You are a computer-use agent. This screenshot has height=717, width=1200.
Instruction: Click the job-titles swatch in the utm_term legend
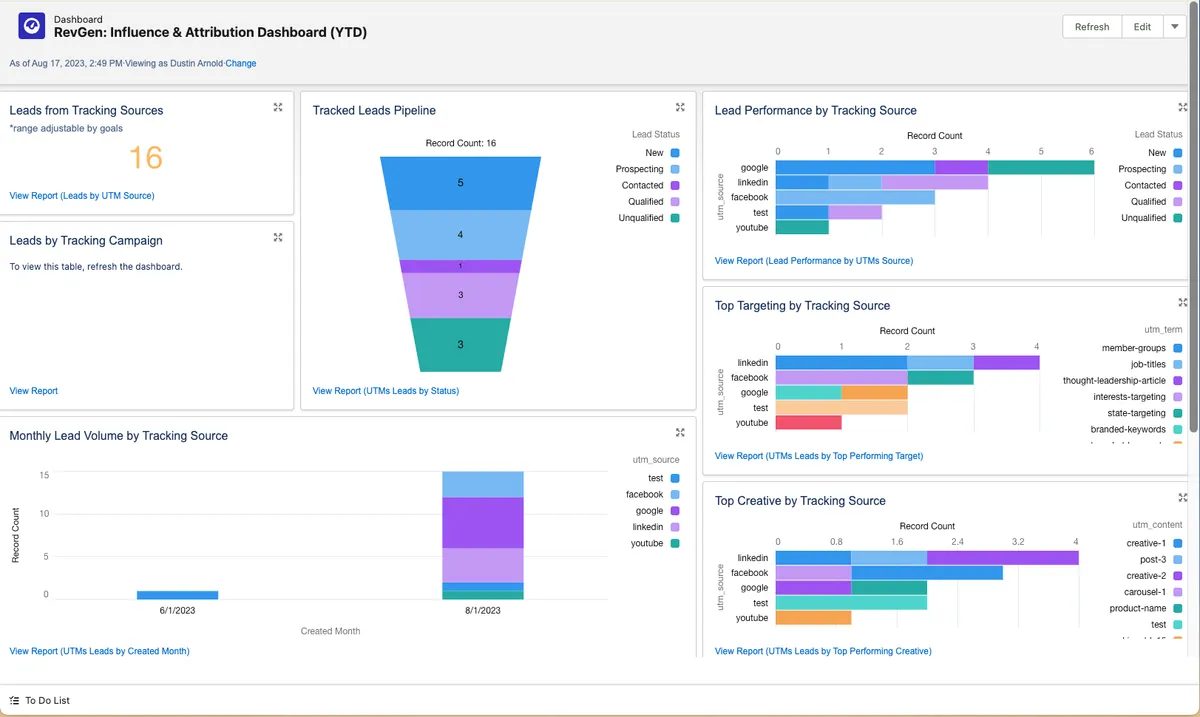point(1178,364)
